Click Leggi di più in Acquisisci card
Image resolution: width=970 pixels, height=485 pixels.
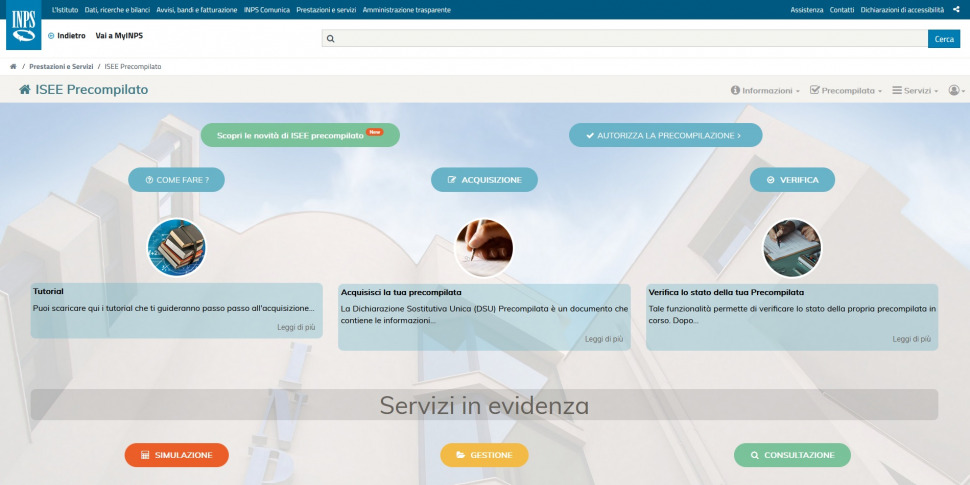tap(604, 339)
